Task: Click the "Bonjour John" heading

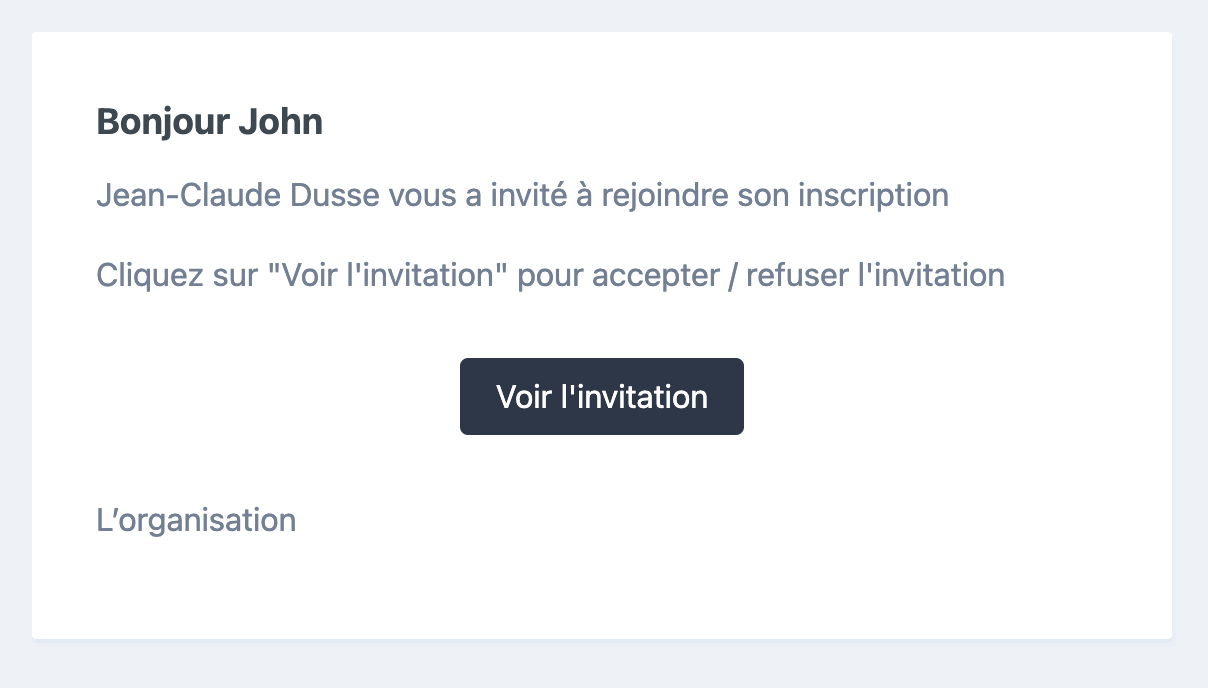Action: pyautogui.click(x=209, y=122)
